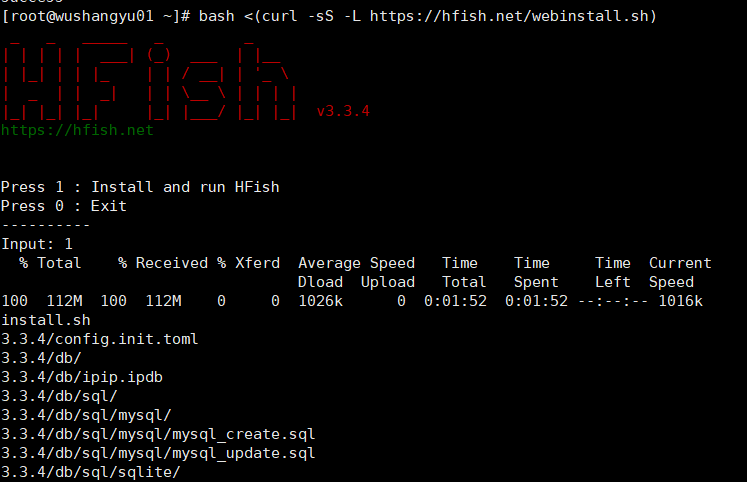Click the mysql_create.sql file path
Viewport: 747px width, 482px height.
pyautogui.click(x=158, y=434)
